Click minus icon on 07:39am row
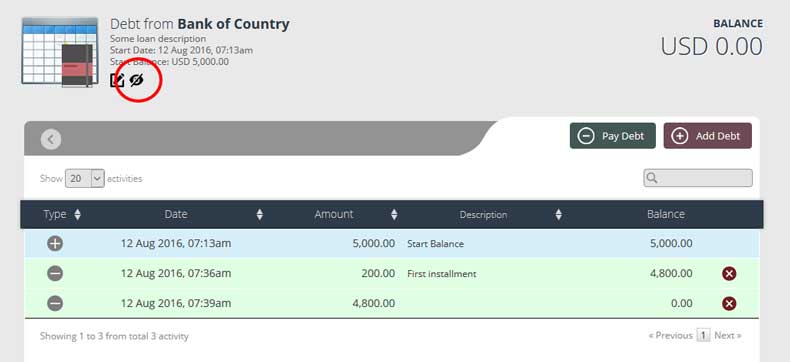790x362 pixels. [55, 303]
